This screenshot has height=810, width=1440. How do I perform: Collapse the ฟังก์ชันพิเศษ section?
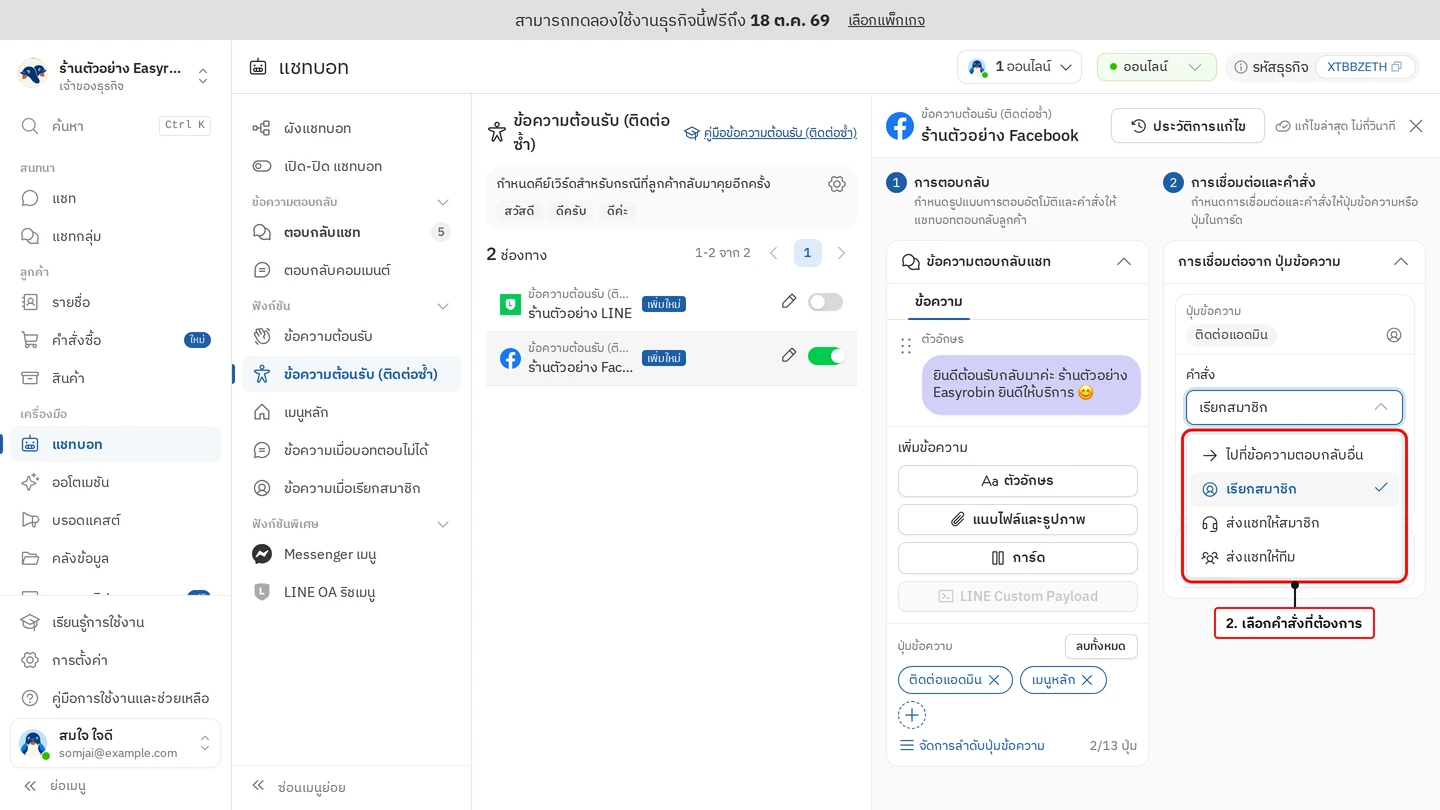click(443, 524)
